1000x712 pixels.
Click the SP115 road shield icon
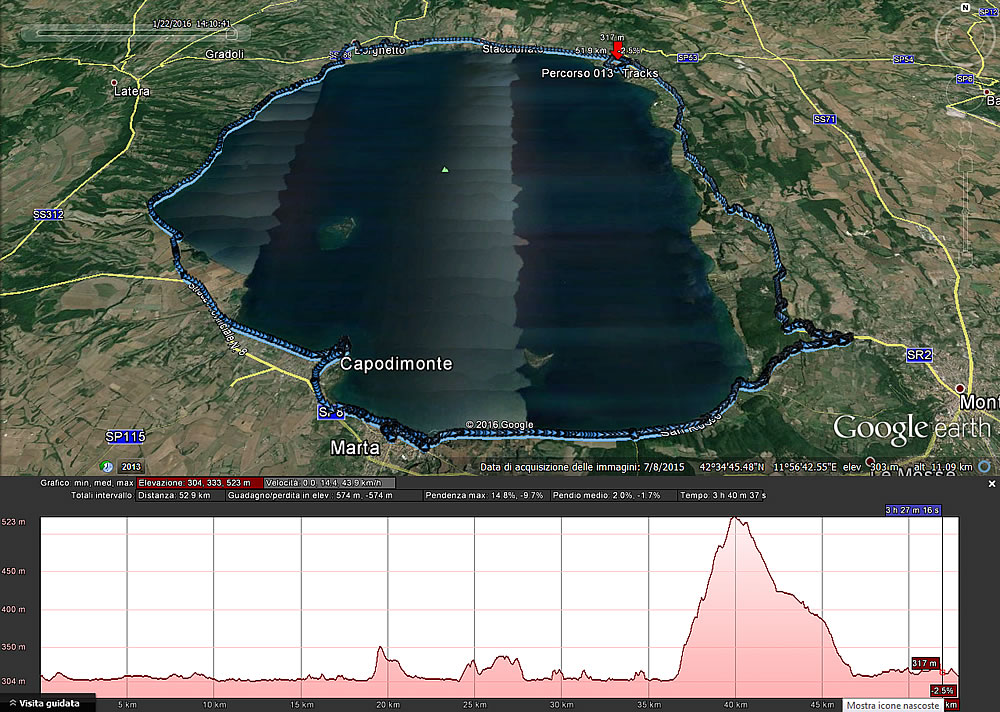(x=125, y=437)
